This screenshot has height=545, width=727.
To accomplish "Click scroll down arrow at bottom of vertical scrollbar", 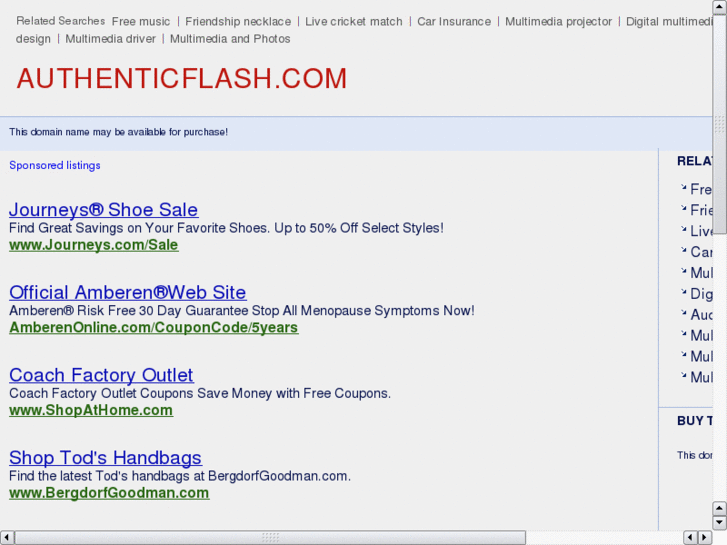I will point(720,523).
